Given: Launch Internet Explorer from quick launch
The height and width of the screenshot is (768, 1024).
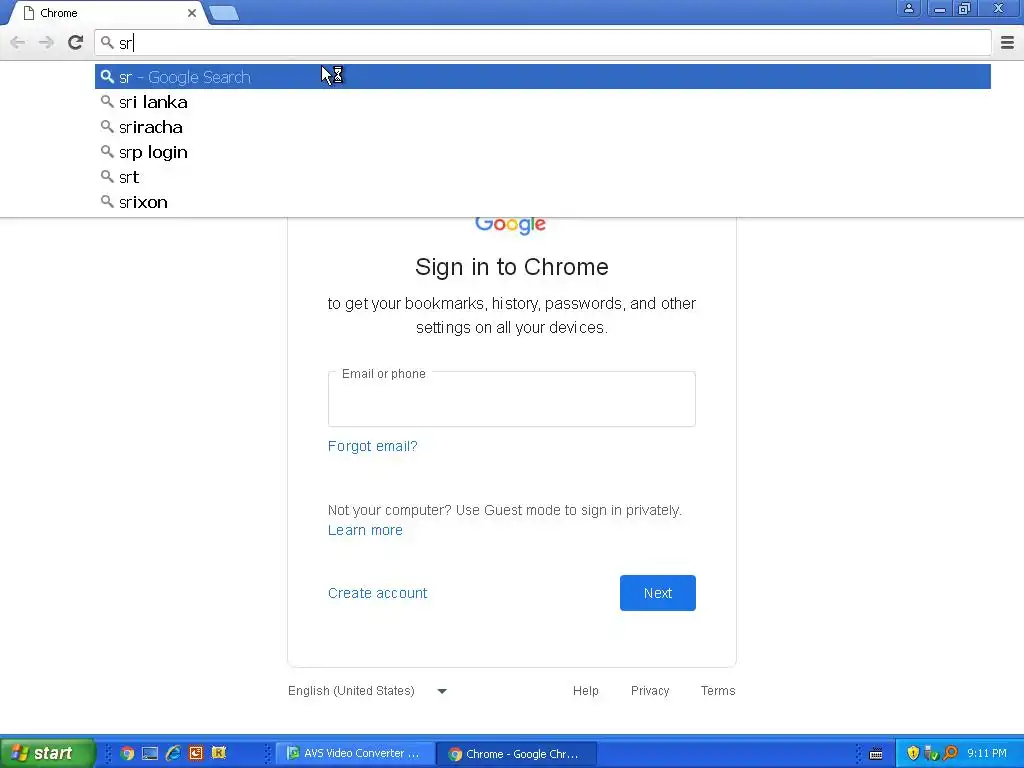Looking at the screenshot, I should pos(173,753).
